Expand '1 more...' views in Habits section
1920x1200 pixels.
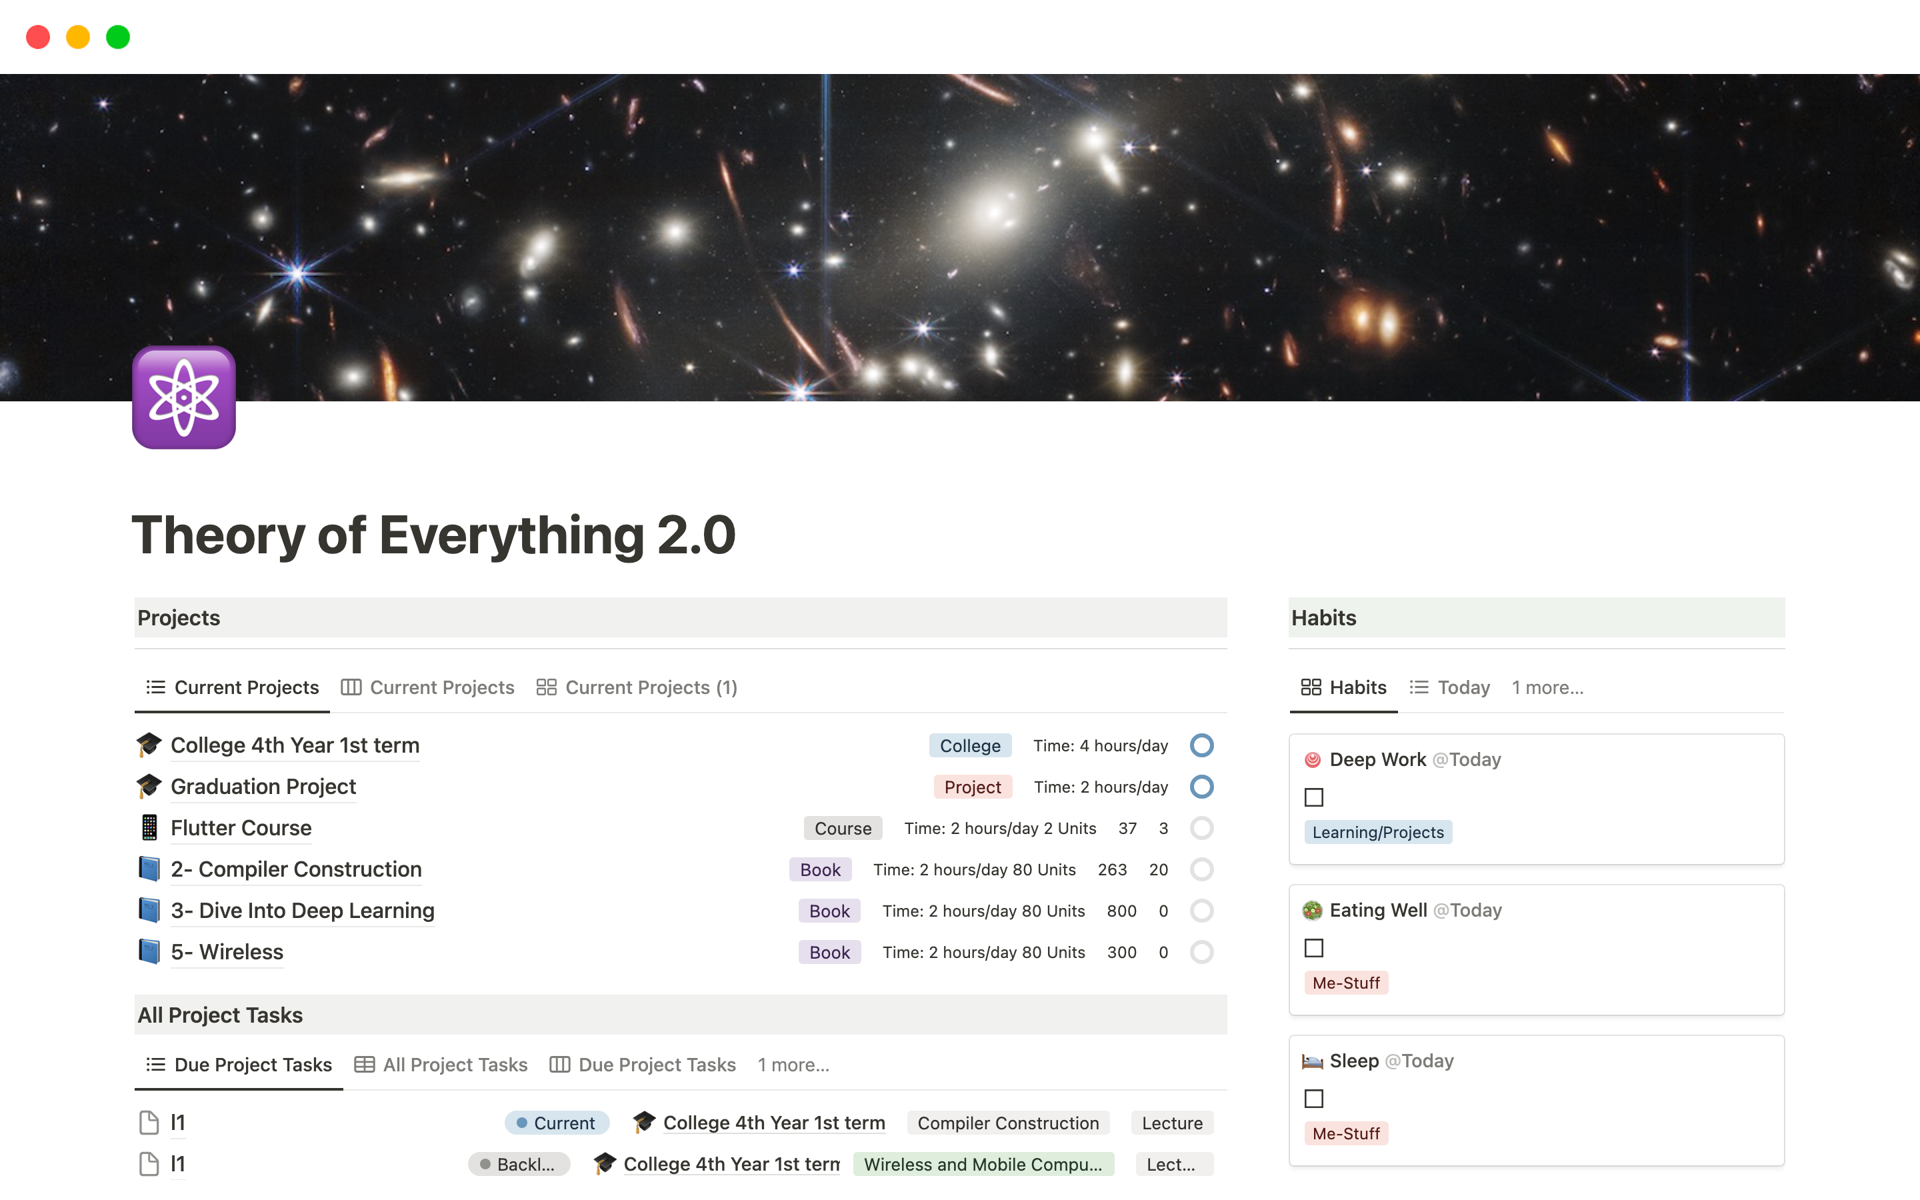click(x=1547, y=688)
